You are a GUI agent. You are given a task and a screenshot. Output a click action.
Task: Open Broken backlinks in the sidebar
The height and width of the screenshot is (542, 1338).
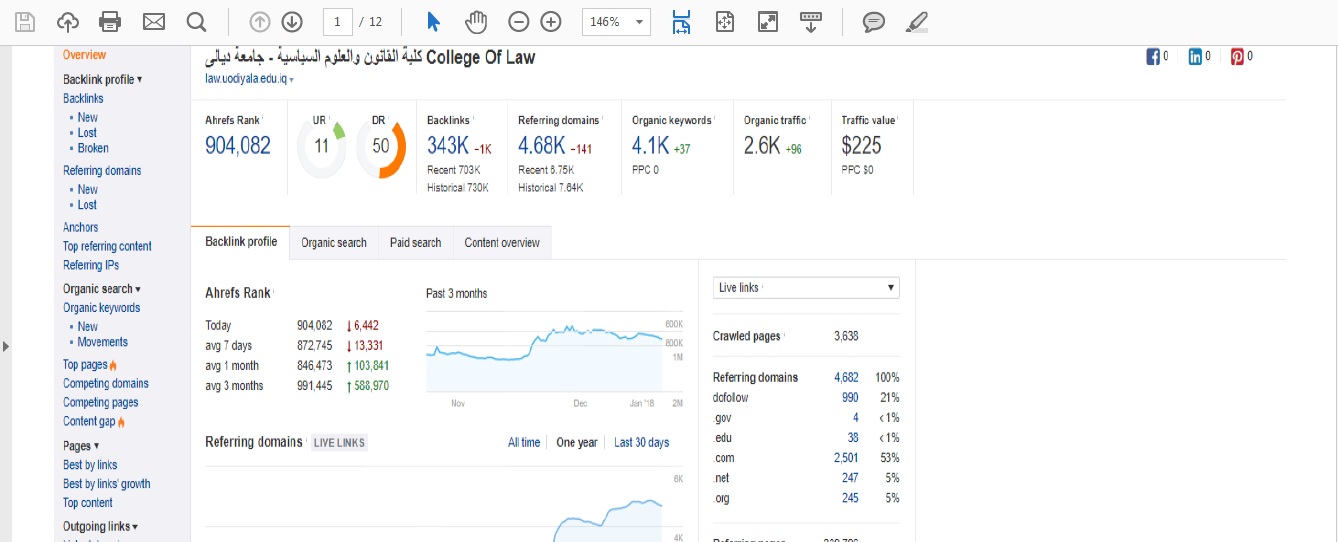[93, 148]
